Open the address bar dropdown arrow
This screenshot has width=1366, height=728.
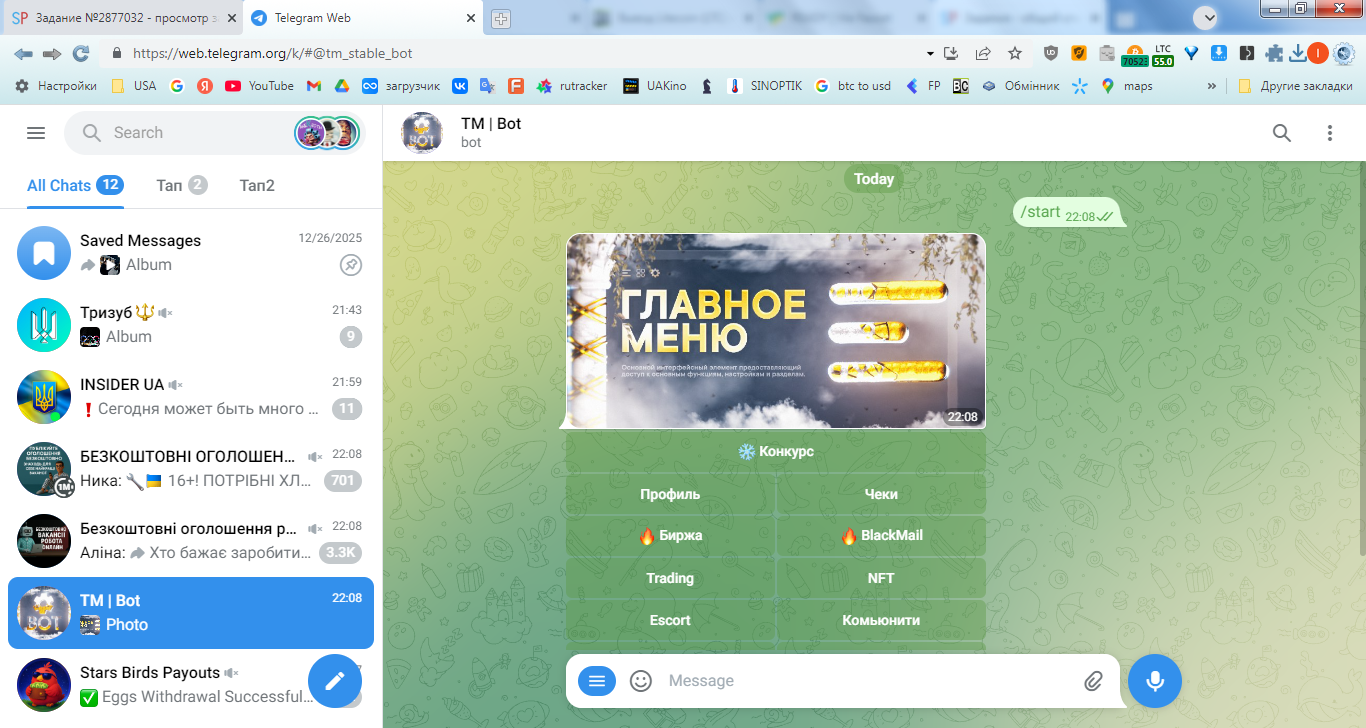click(930, 54)
